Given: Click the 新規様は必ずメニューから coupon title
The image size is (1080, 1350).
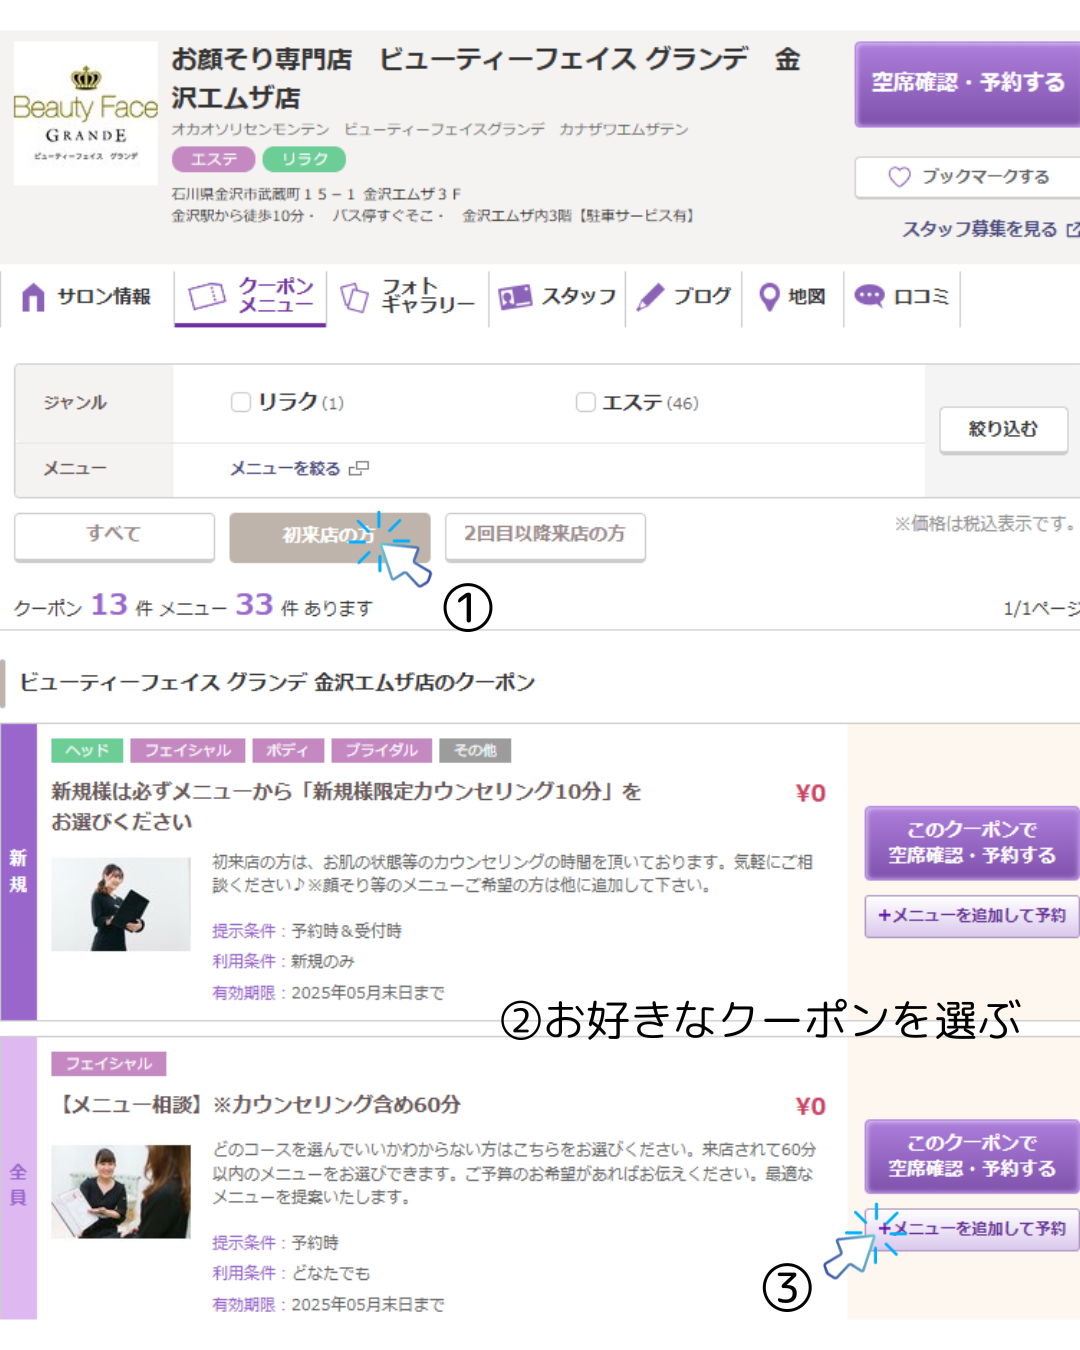Looking at the screenshot, I should (347, 806).
